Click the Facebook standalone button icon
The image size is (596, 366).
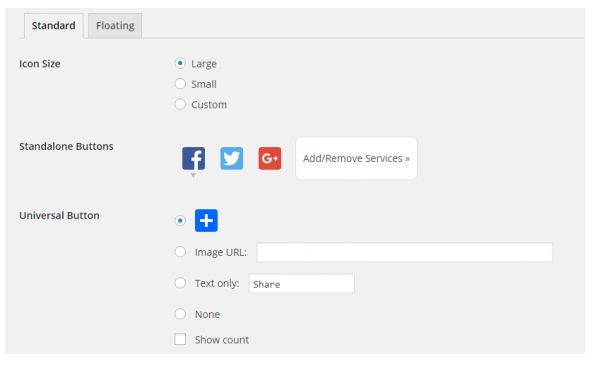[193, 158]
